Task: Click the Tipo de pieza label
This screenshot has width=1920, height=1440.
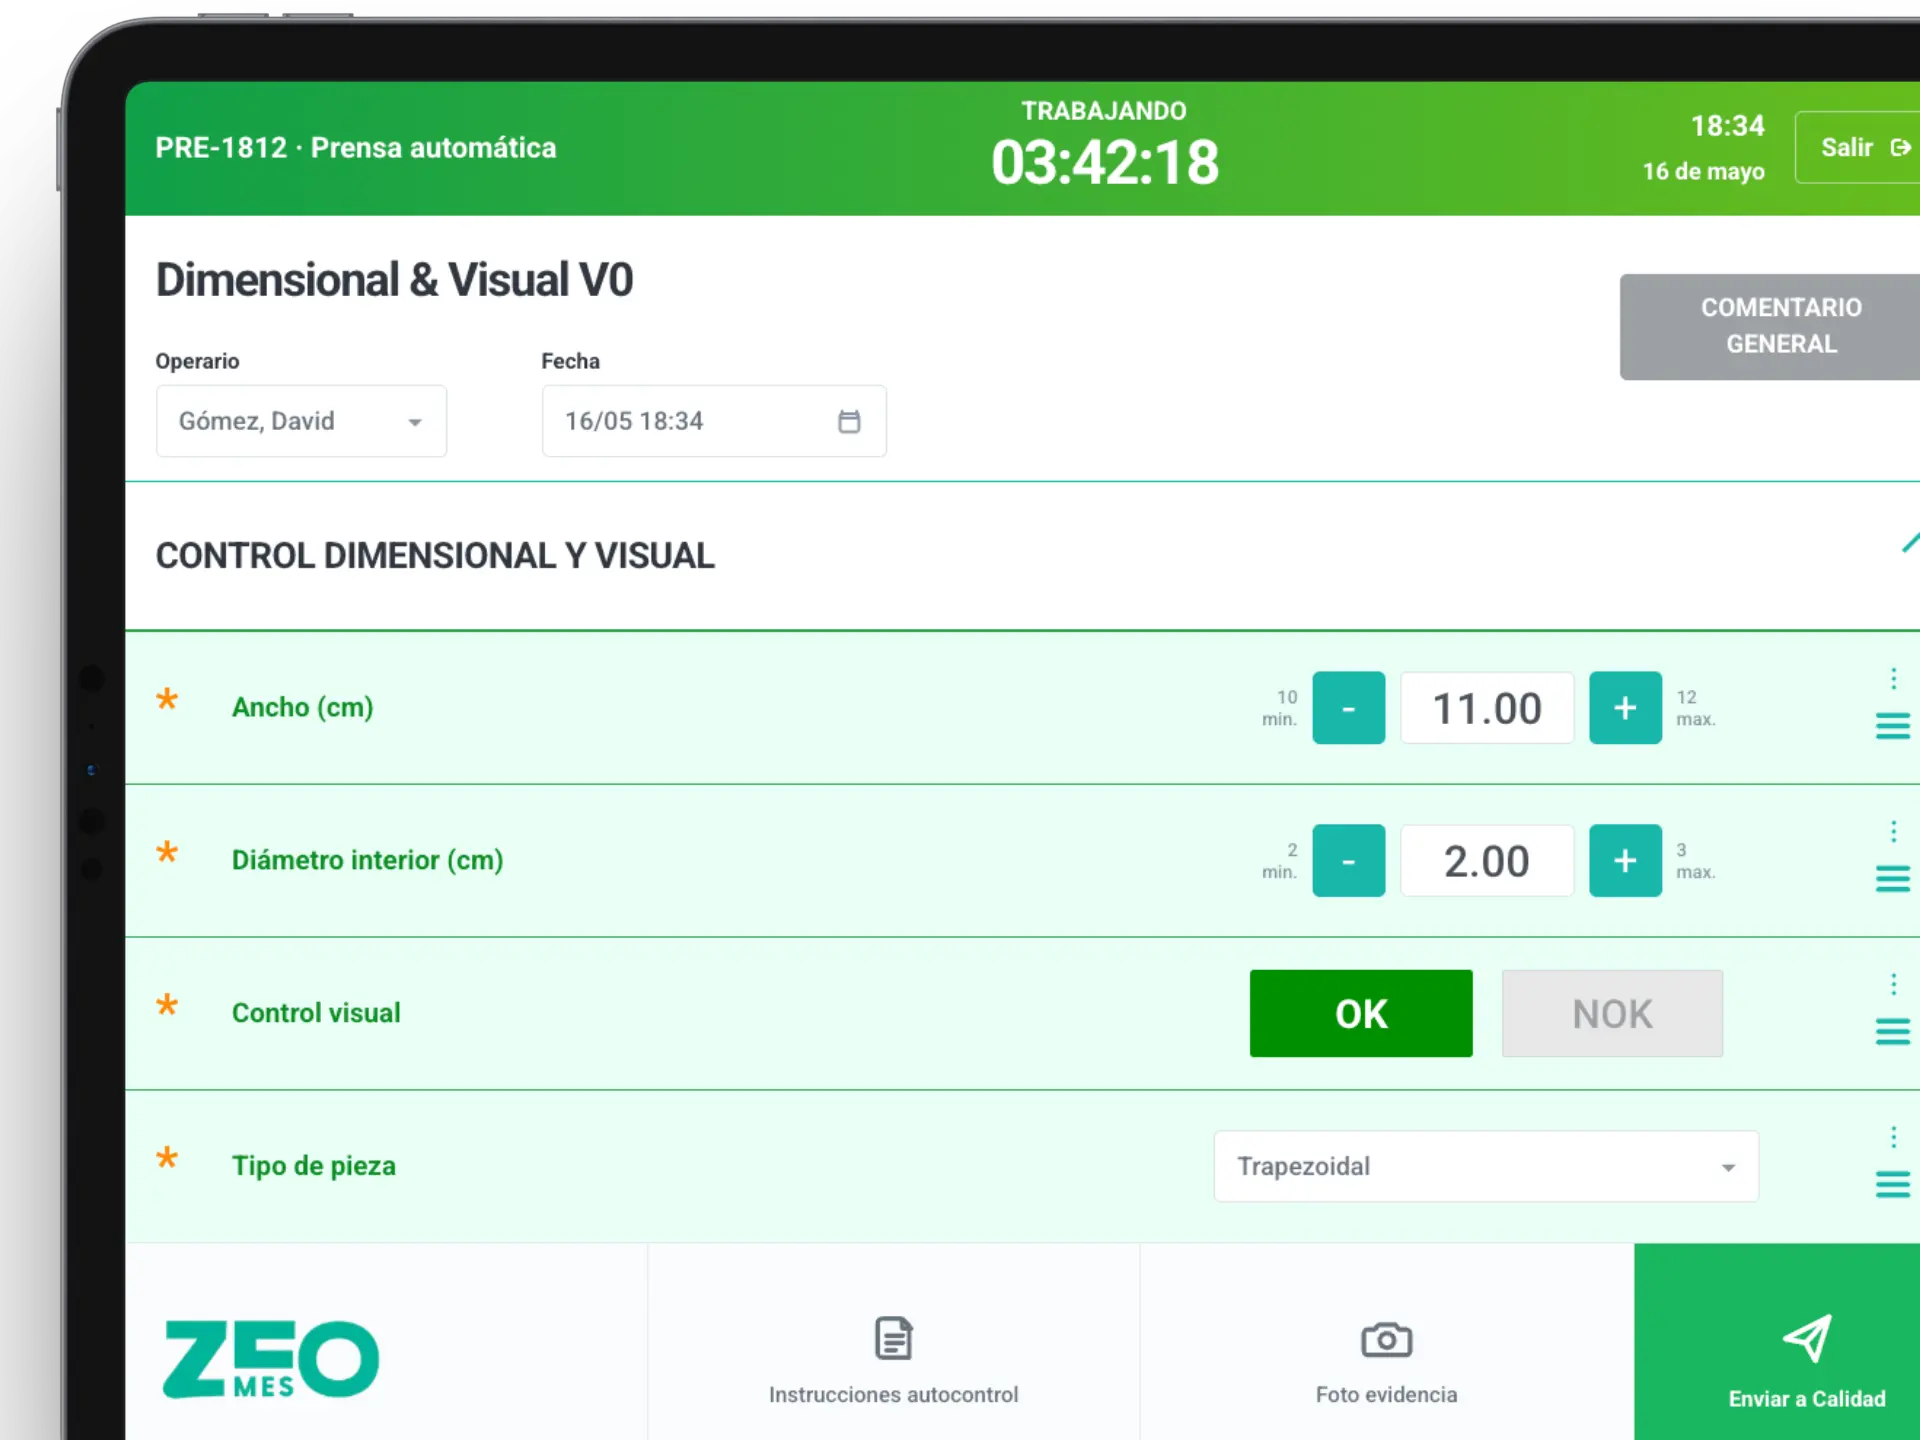Action: (x=314, y=1166)
